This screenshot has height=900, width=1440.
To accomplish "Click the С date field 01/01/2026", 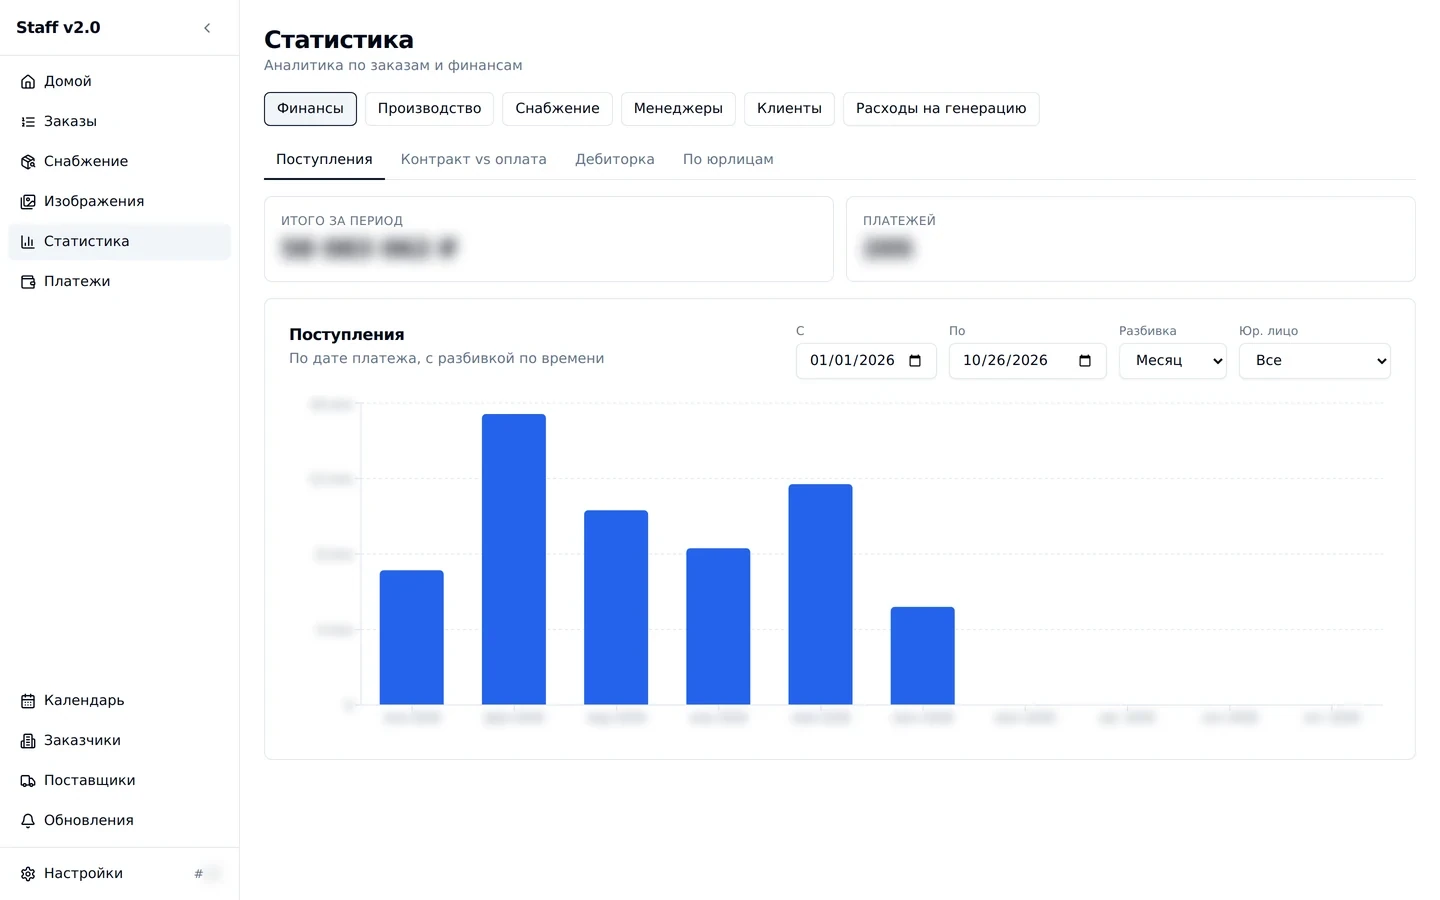I will (x=866, y=361).
